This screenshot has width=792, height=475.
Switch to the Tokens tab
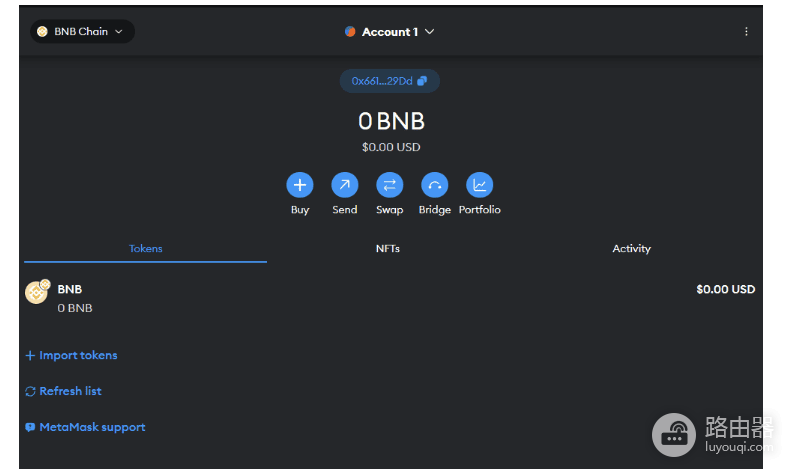coord(145,249)
